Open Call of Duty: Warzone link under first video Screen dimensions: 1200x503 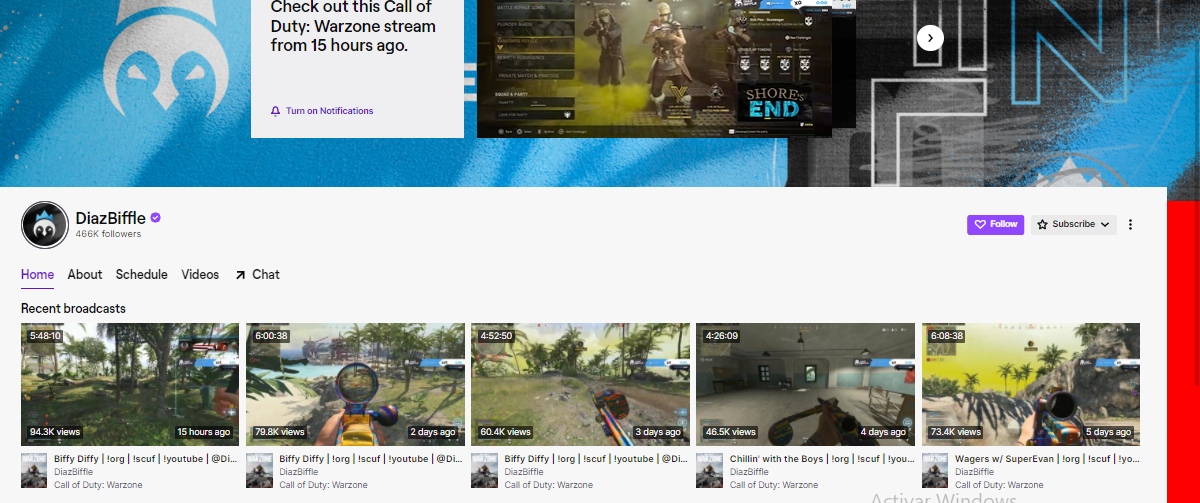click(98, 485)
